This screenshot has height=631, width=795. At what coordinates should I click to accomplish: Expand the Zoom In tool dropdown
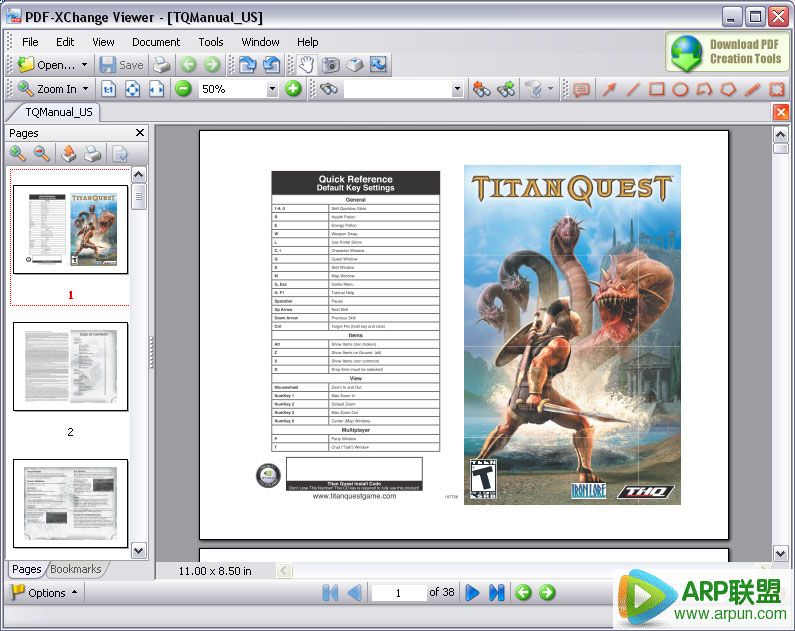pos(85,89)
